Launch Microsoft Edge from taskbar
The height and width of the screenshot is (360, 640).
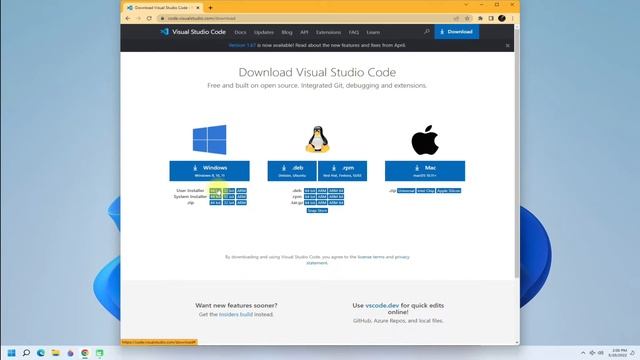point(41,353)
